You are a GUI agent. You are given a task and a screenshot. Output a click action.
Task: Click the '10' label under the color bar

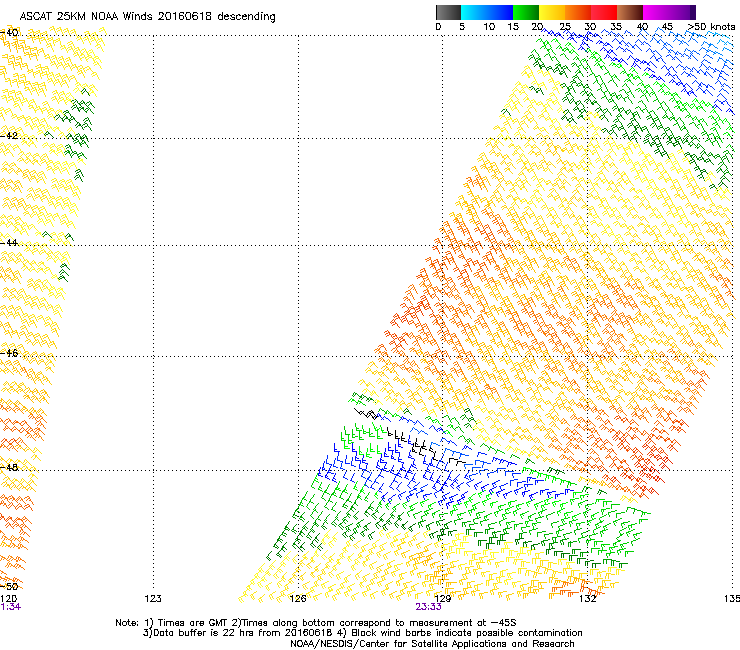[489, 27]
